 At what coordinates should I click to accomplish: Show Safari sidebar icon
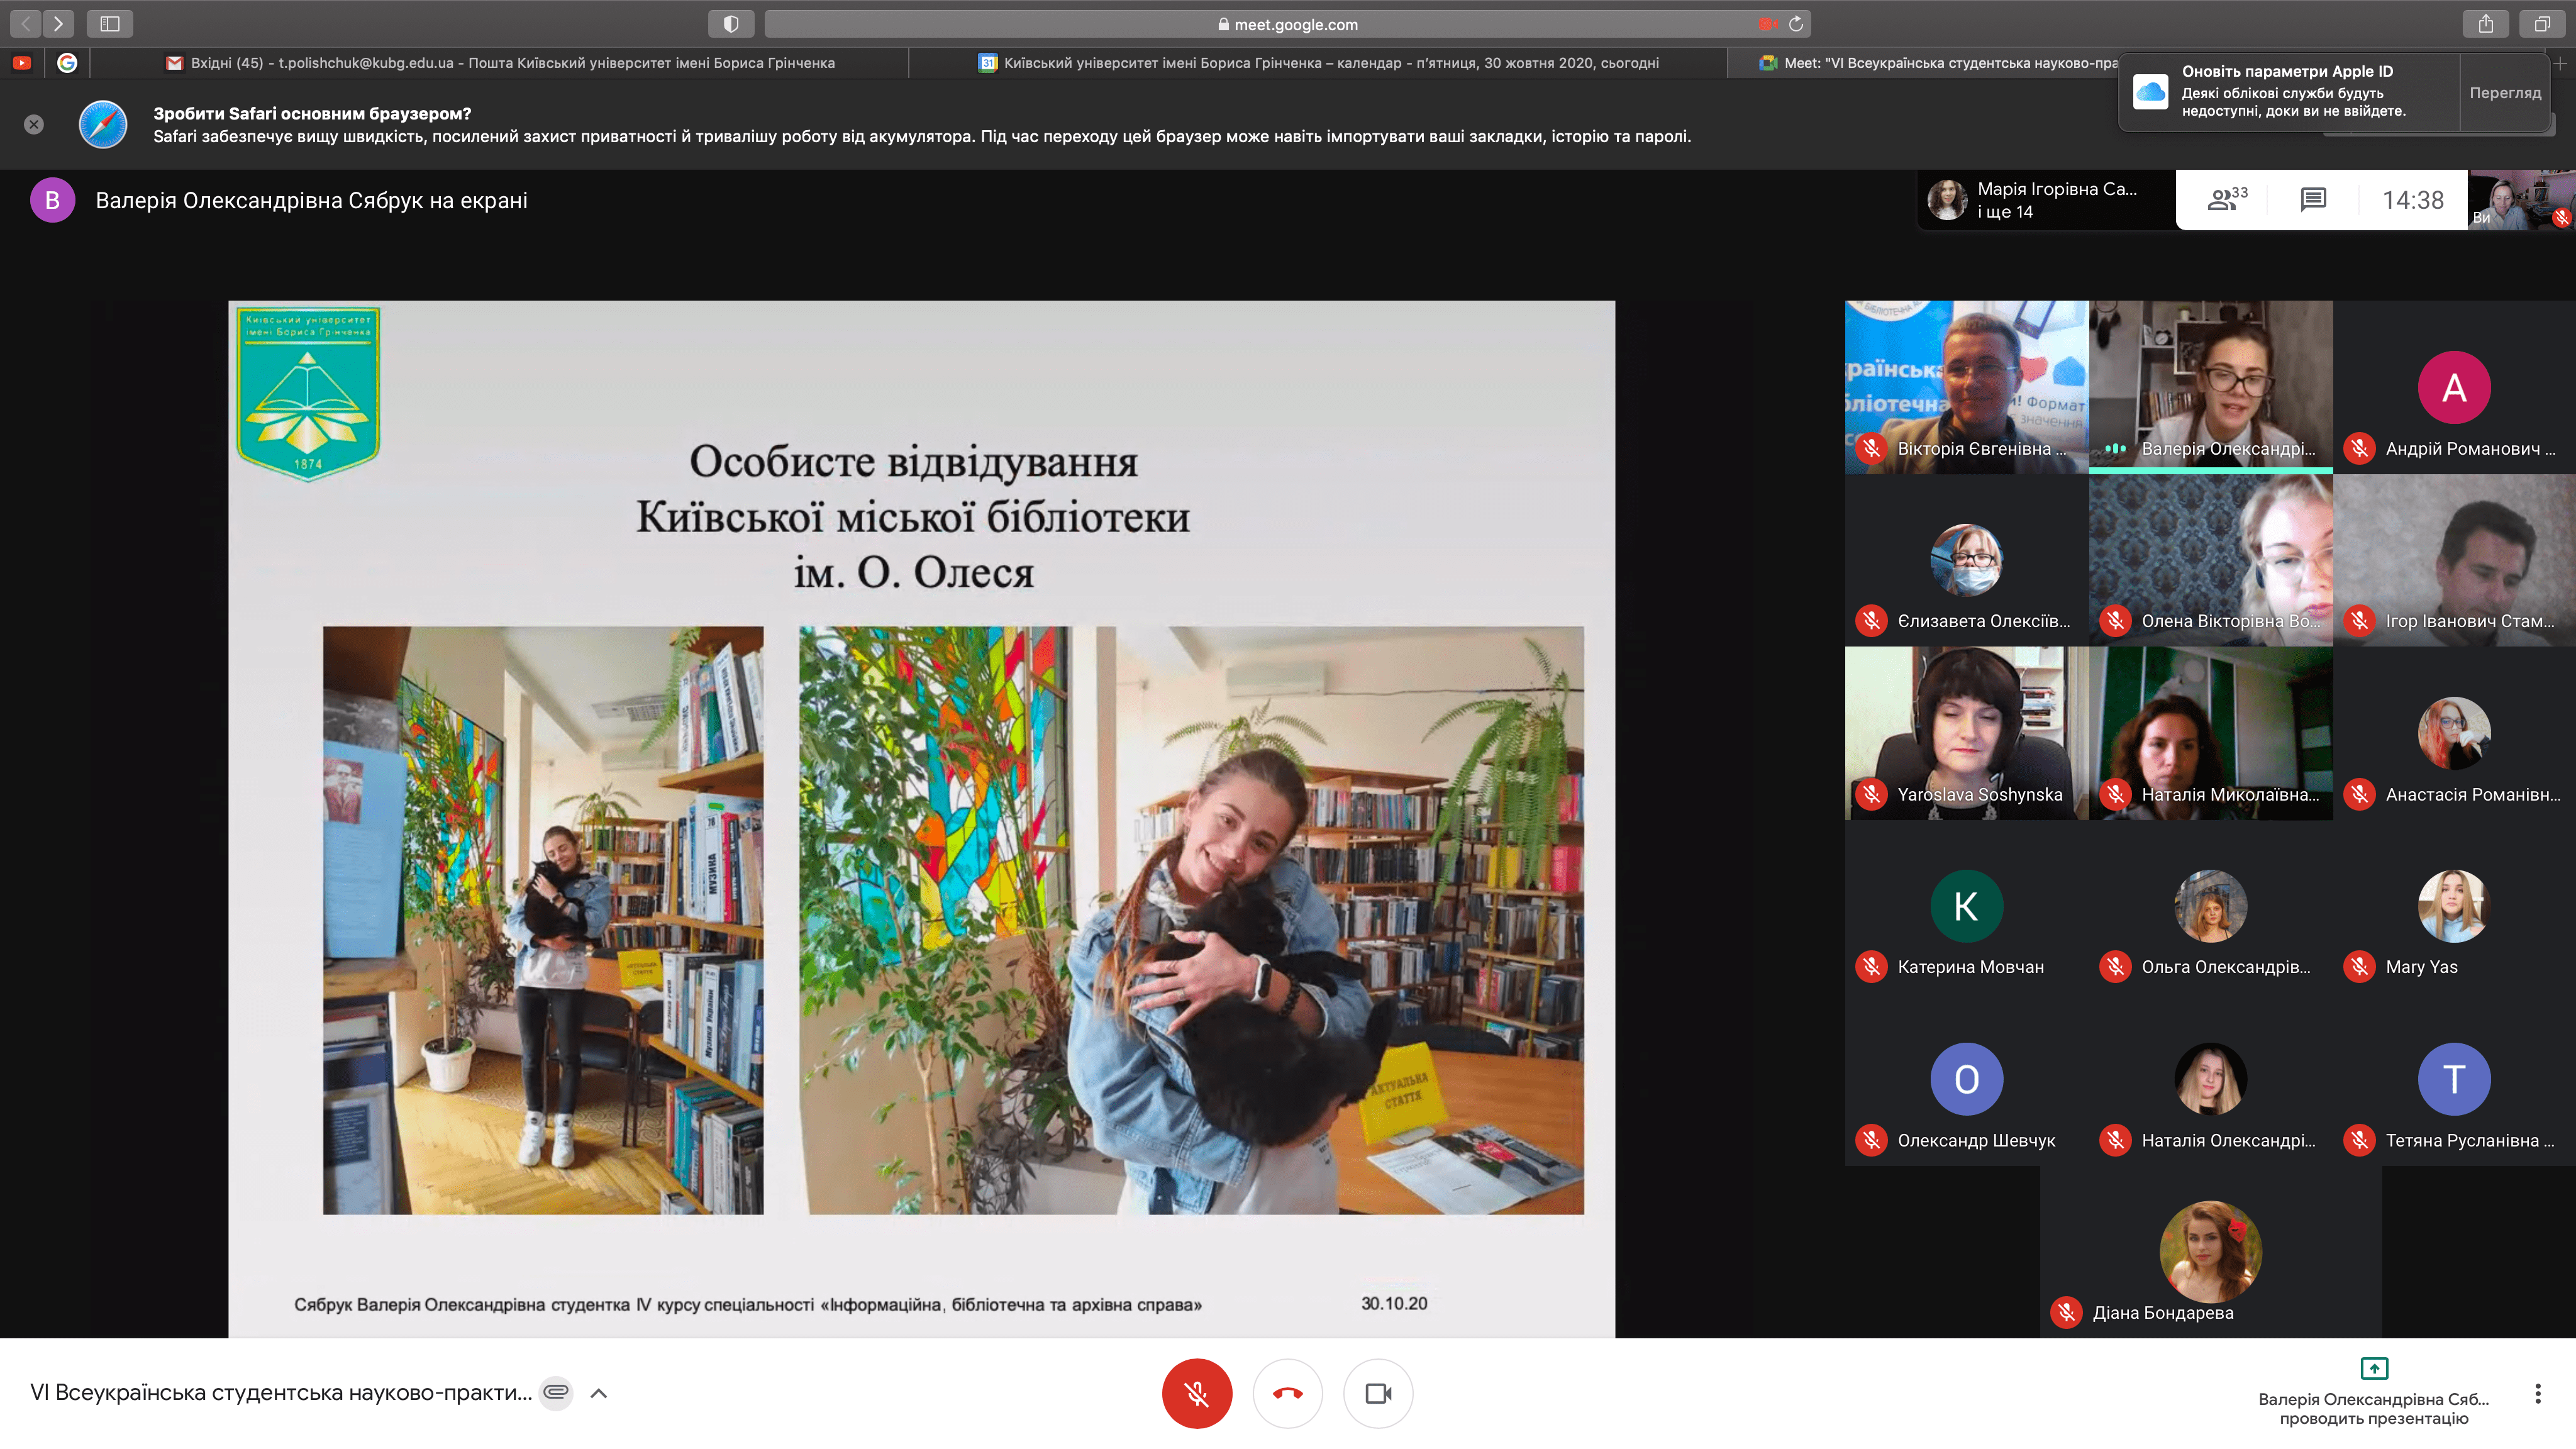coord(110,24)
